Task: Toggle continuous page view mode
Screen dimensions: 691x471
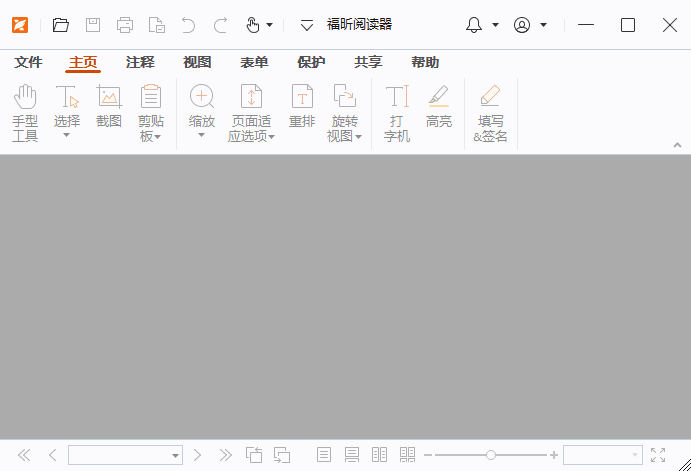Action: [351, 455]
